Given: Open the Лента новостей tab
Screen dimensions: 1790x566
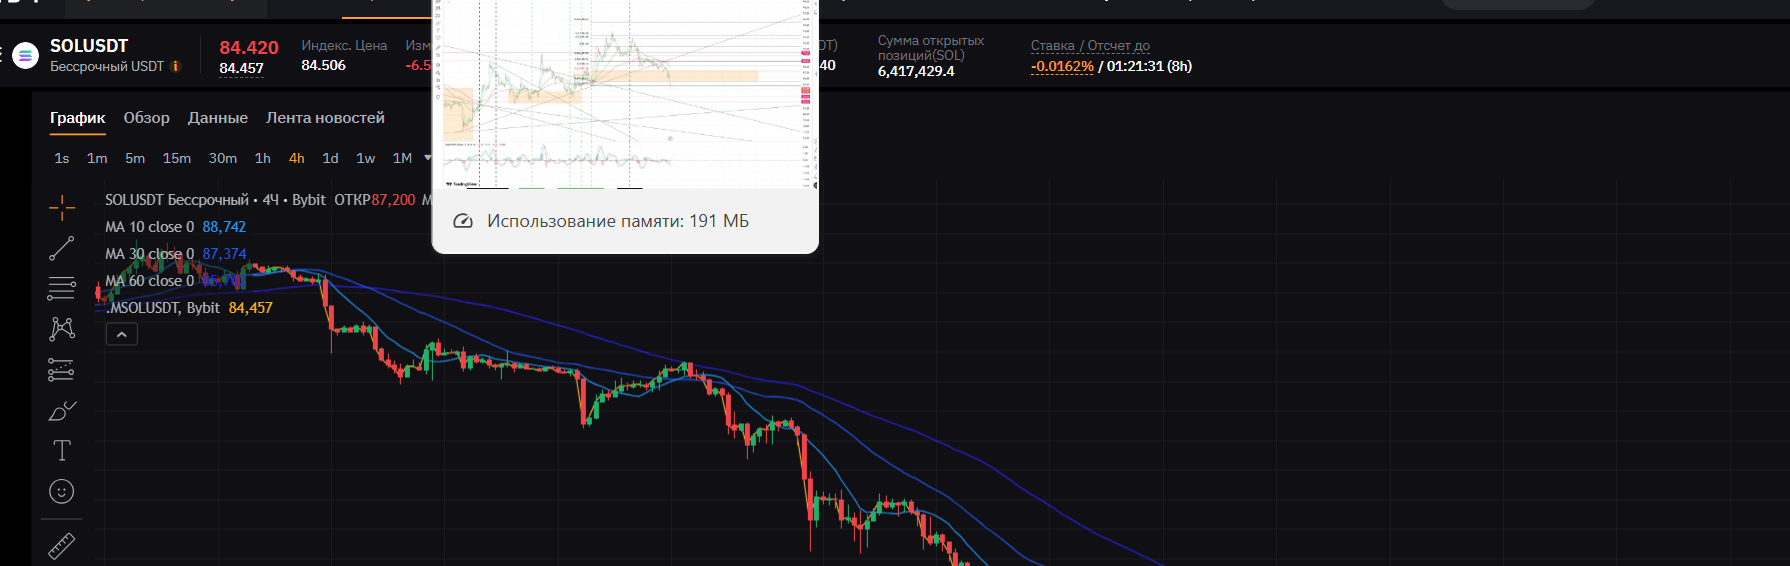Looking at the screenshot, I should [x=325, y=118].
